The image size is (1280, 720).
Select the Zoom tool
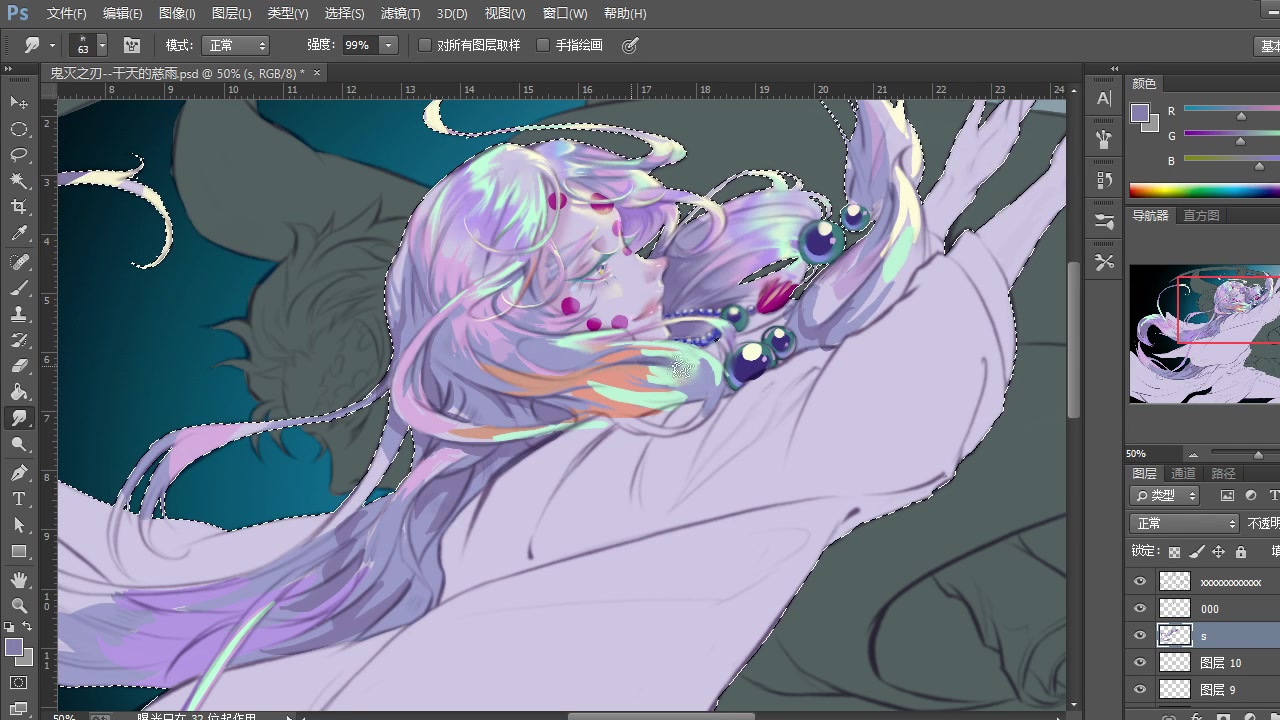[19, 606]
